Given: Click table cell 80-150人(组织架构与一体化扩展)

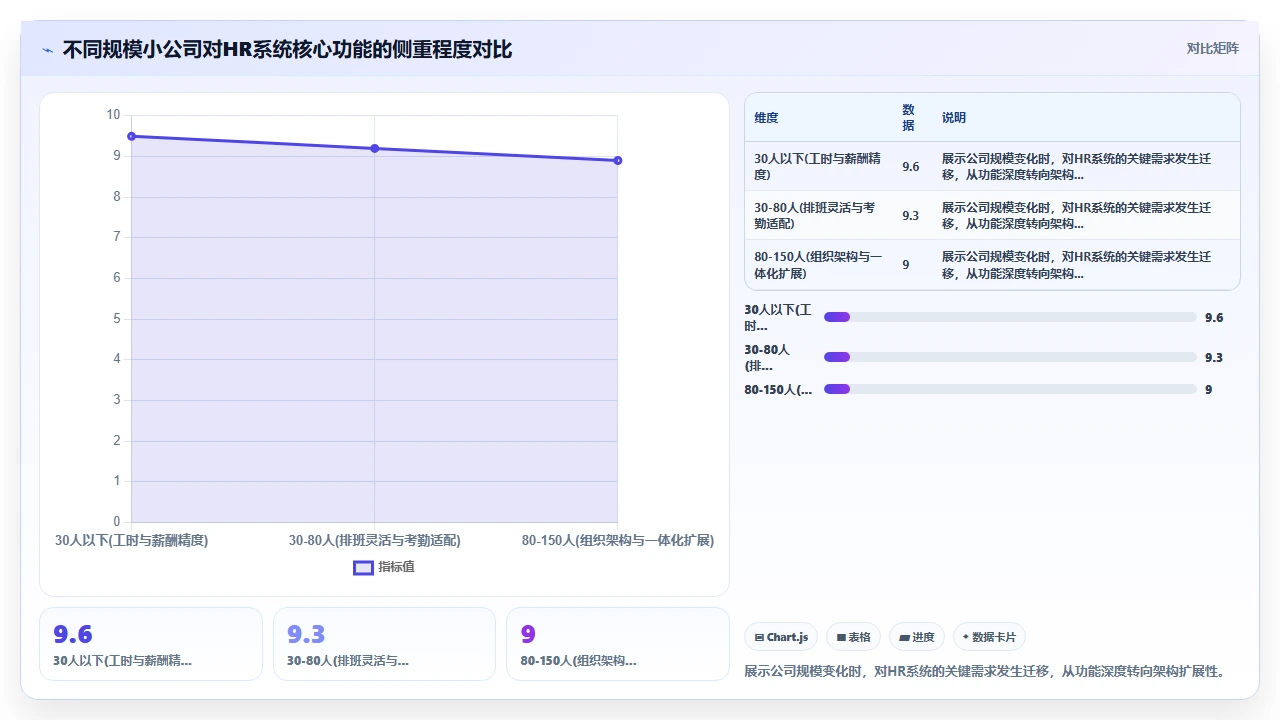Looking at the screenshot, I should pos(818,265).
